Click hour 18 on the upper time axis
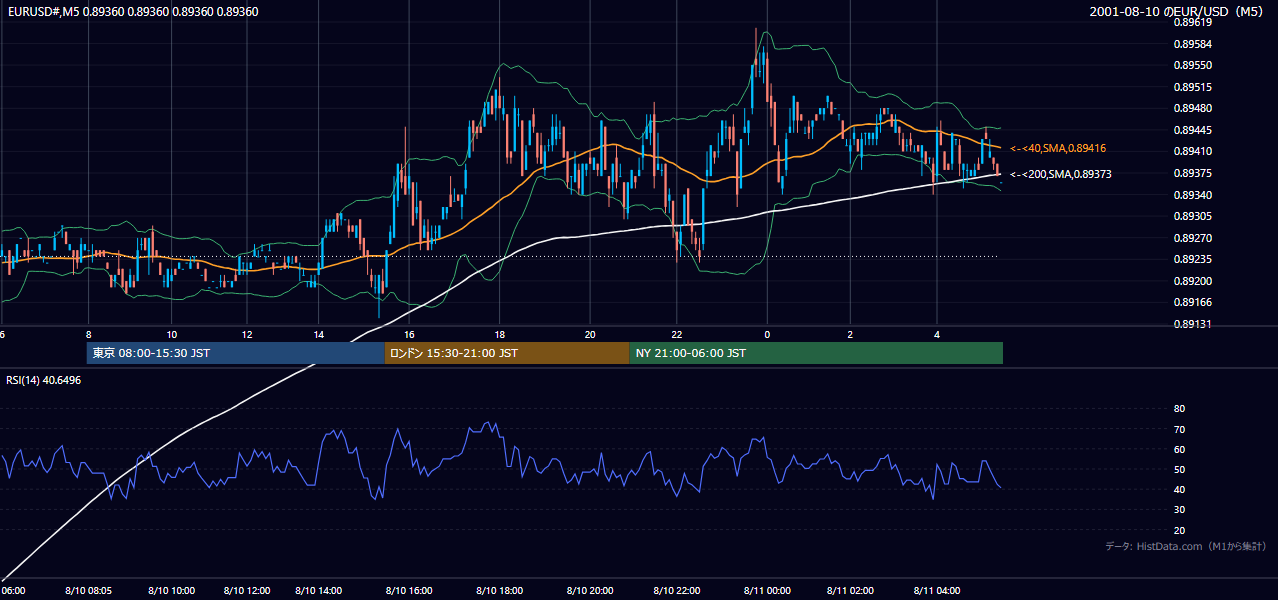The height and width of the screenshot is (600, 1278). [x=500, y=334]
